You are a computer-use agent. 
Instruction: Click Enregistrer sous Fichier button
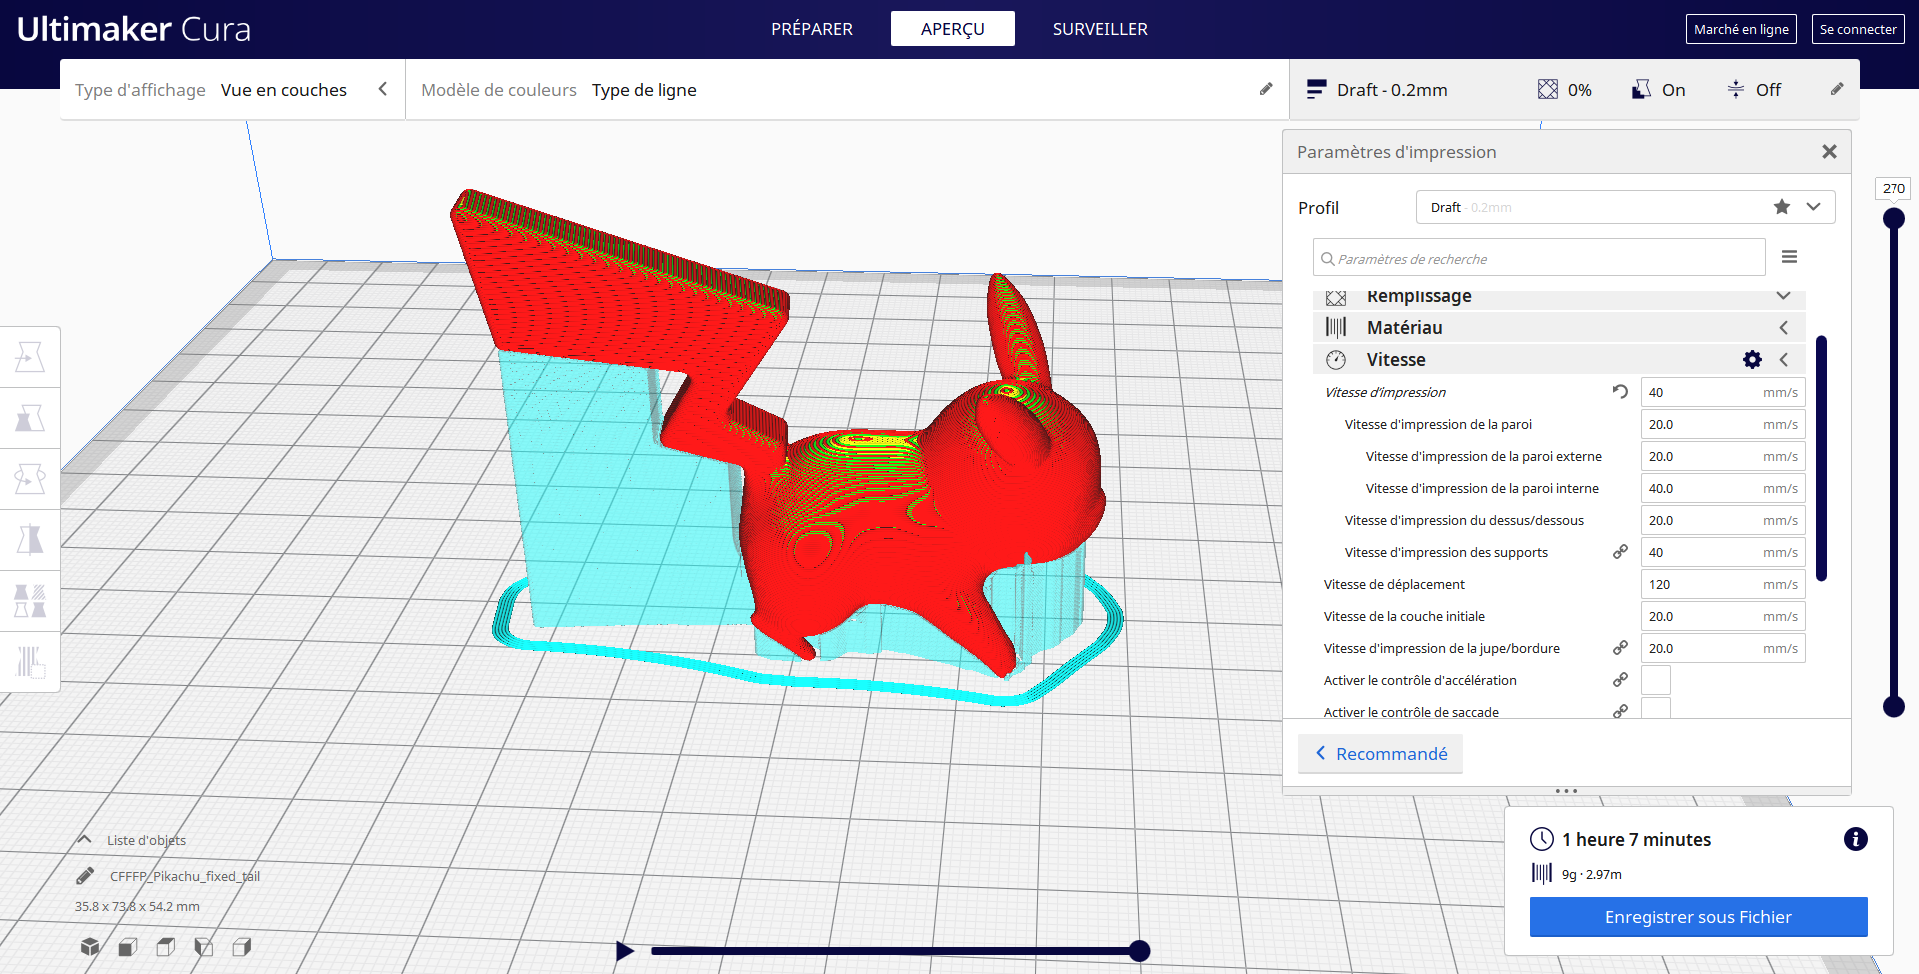[x=1697, y=916]
